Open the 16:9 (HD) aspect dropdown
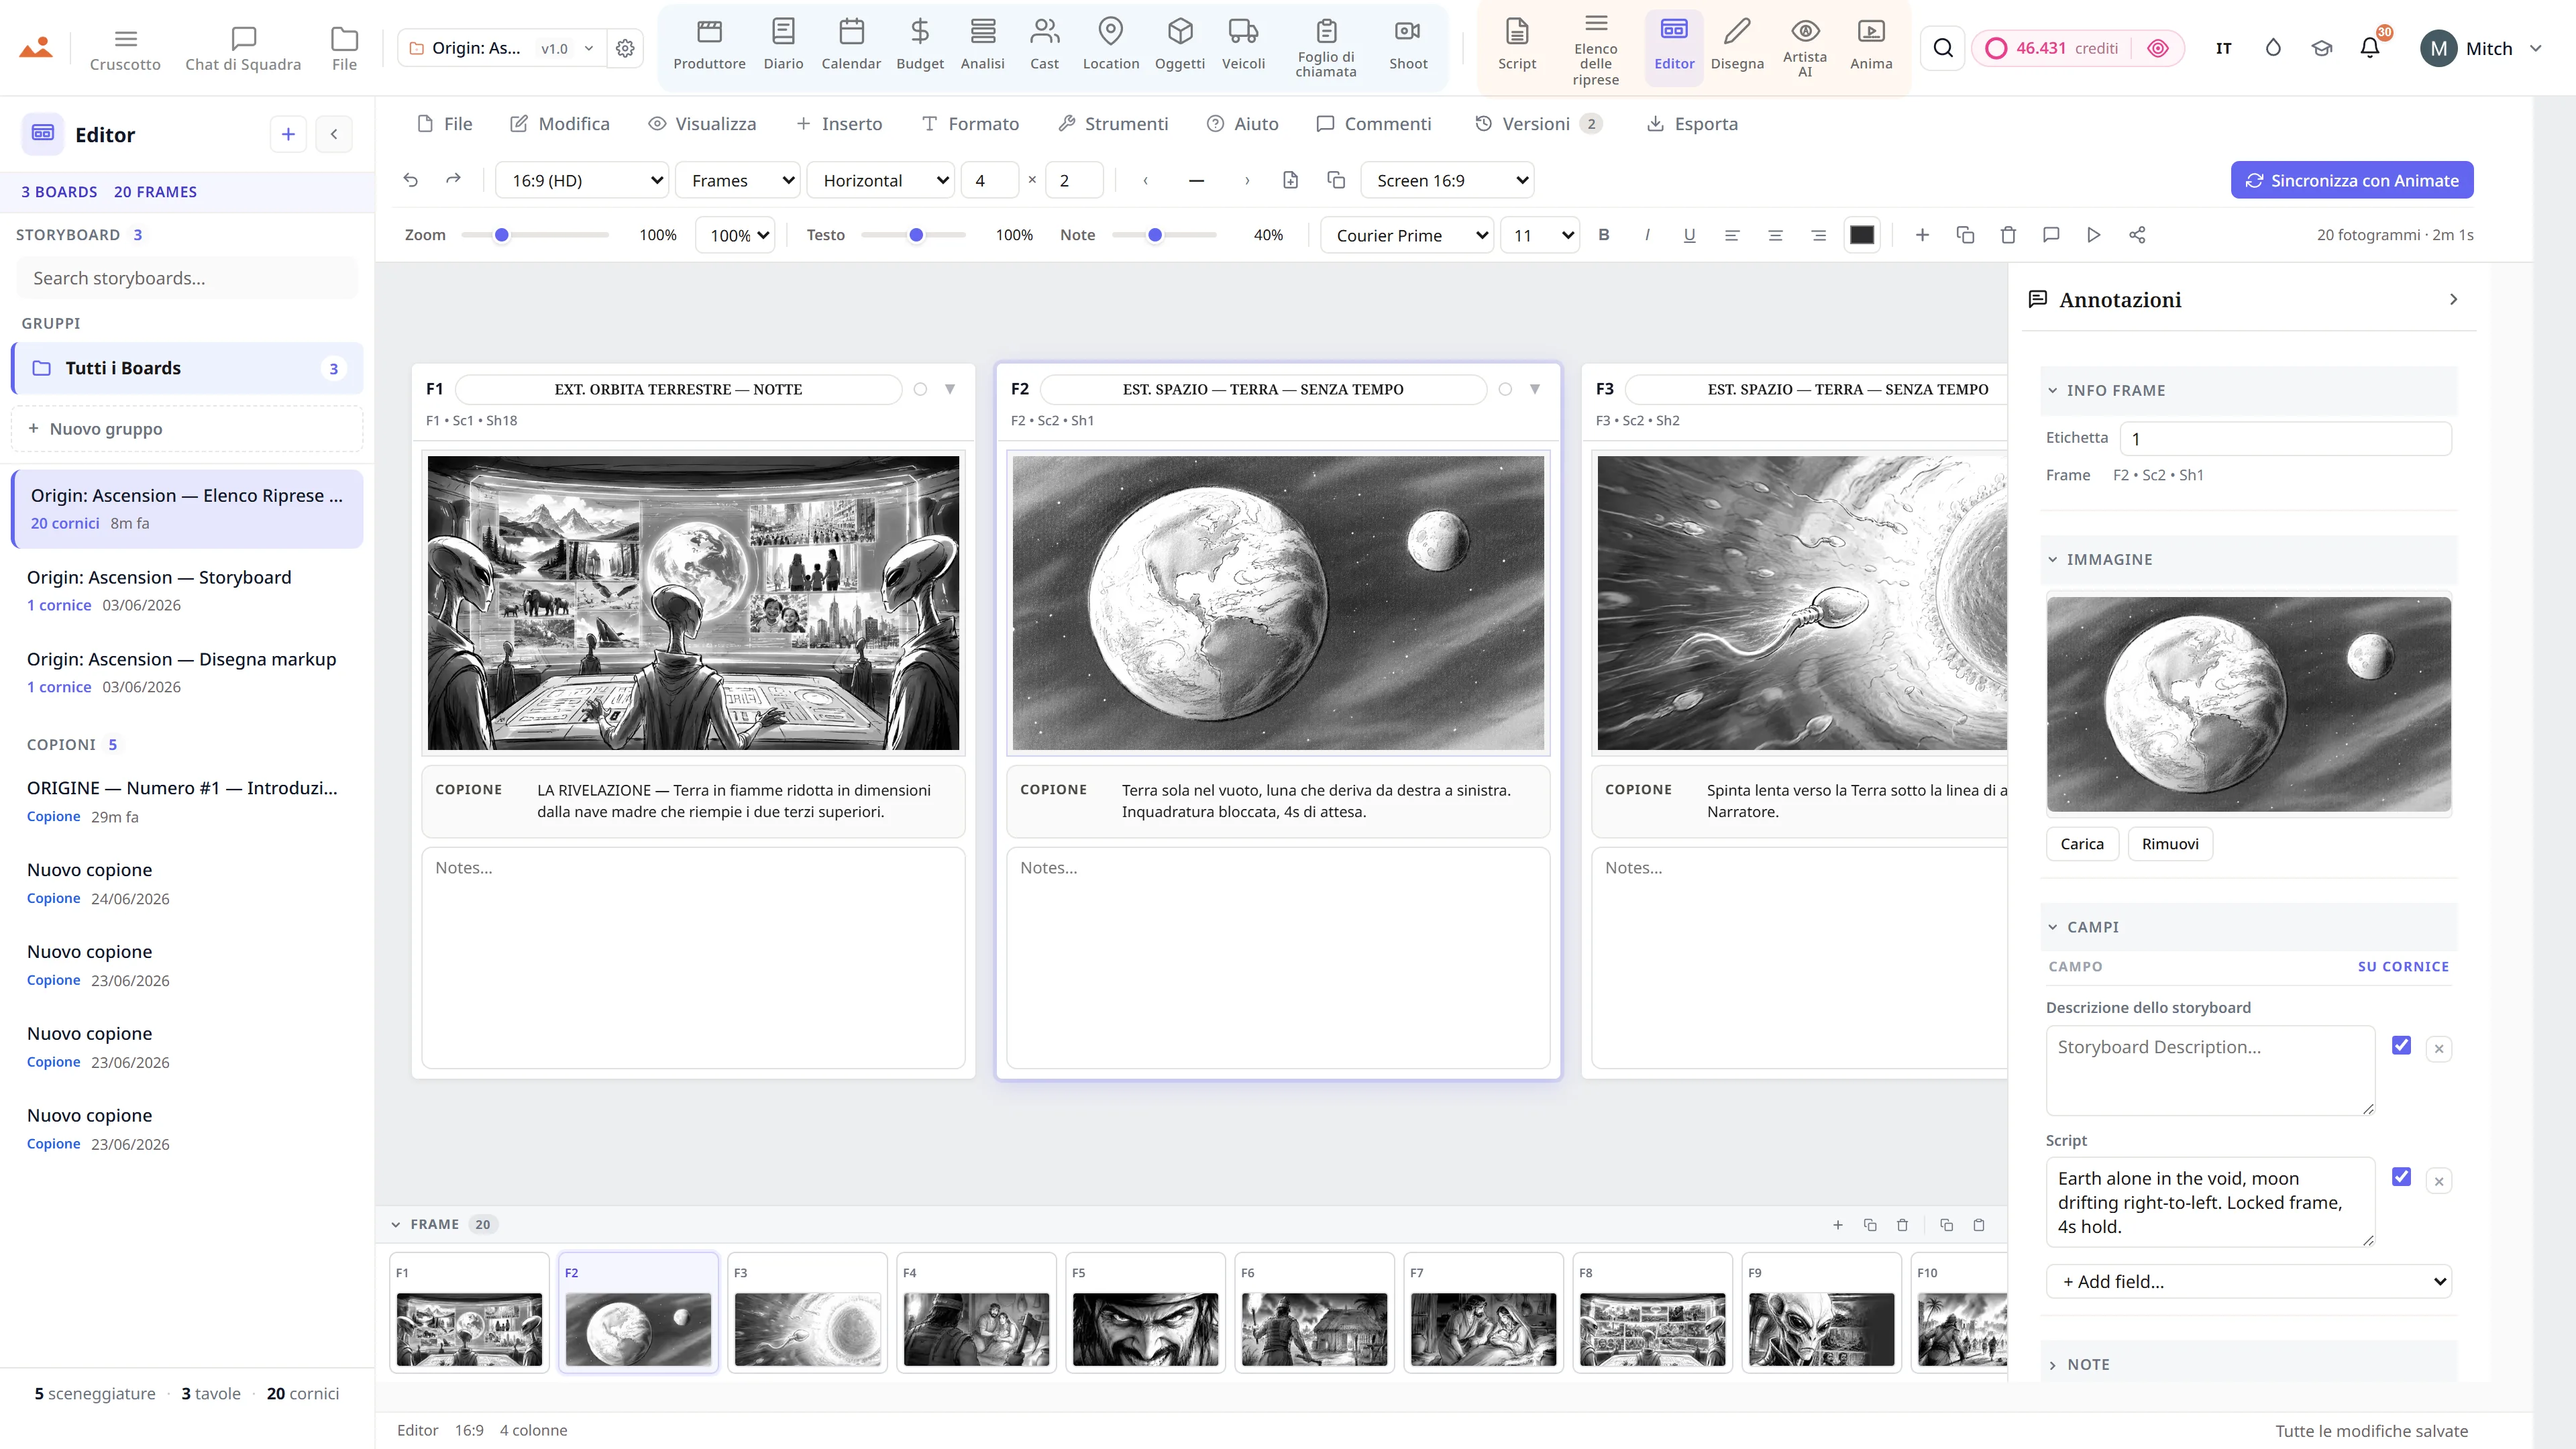Screen dimensions: 2576x1449 (x=583, y=180)
